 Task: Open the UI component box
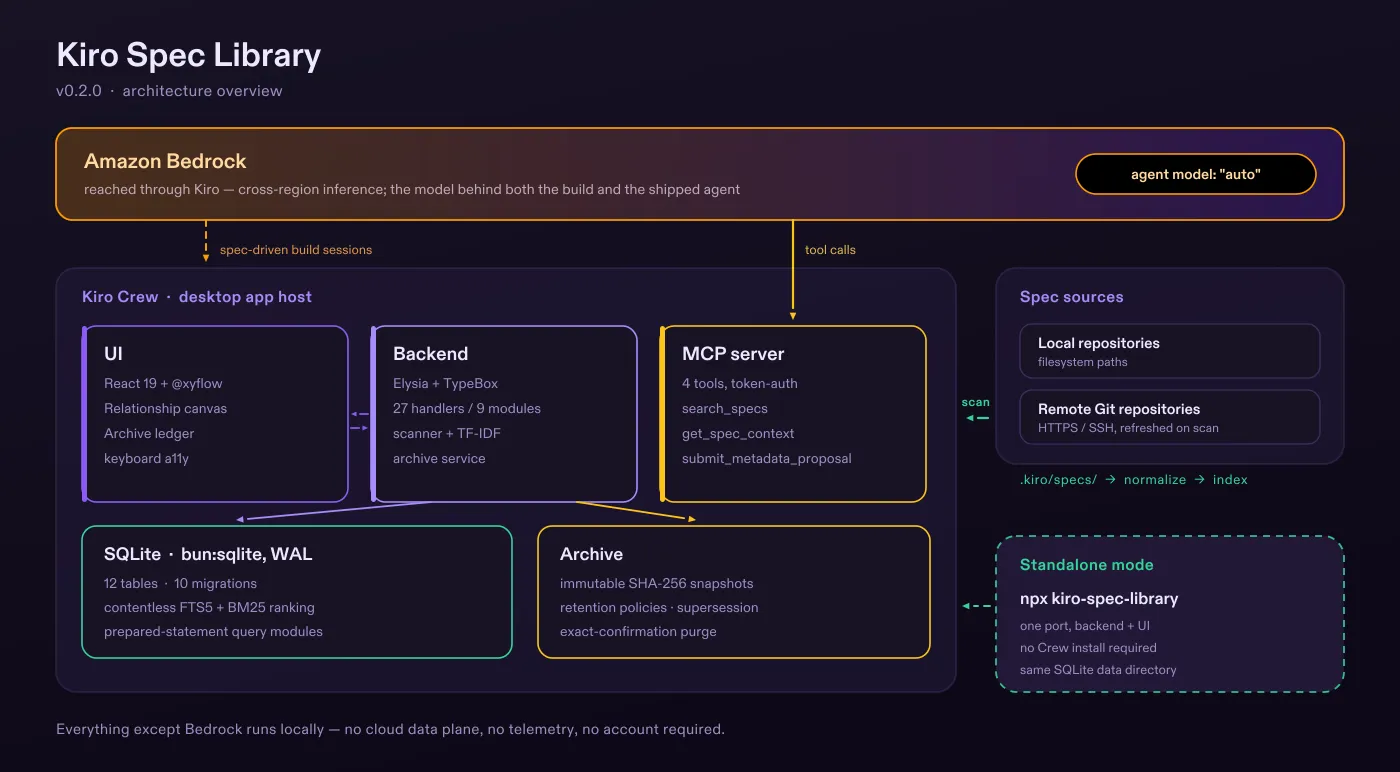coord(215,414)
